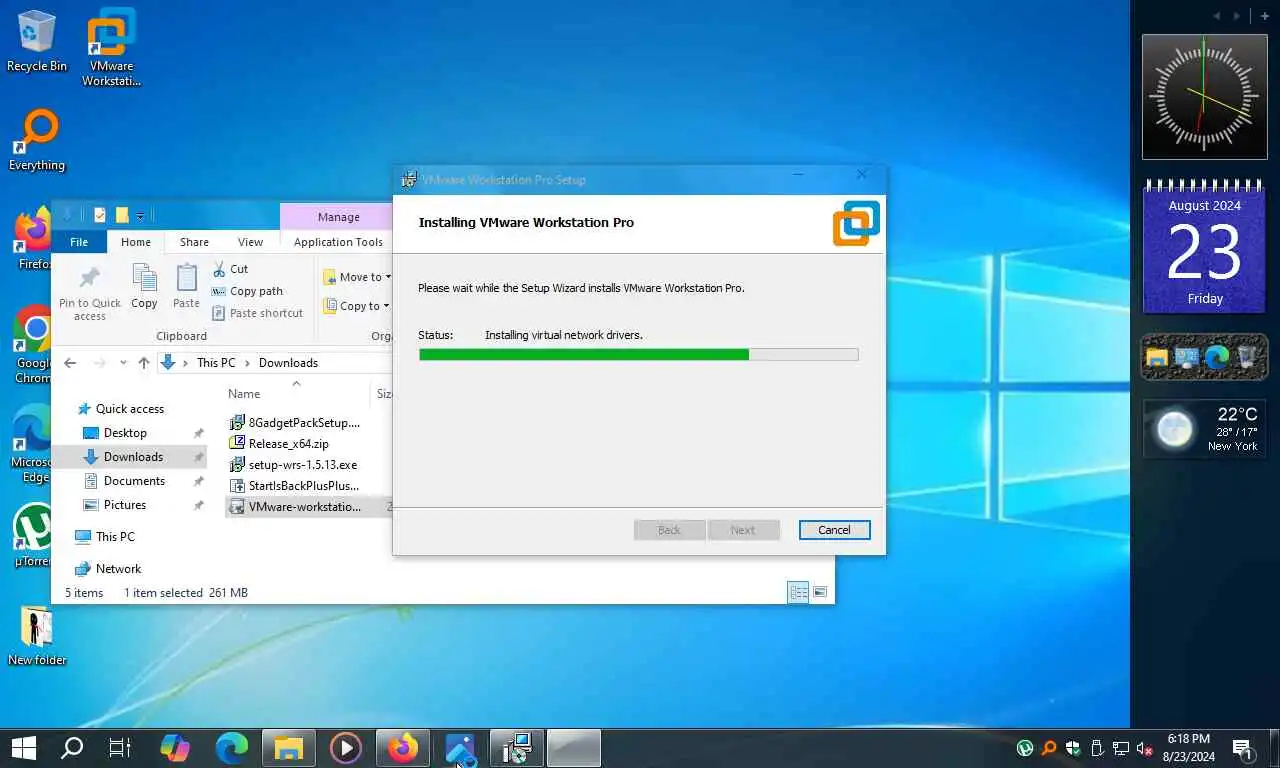This screenshot has width=1280, height=768.
Task: Open the media player taskbar icon
Action: (346, 747)
